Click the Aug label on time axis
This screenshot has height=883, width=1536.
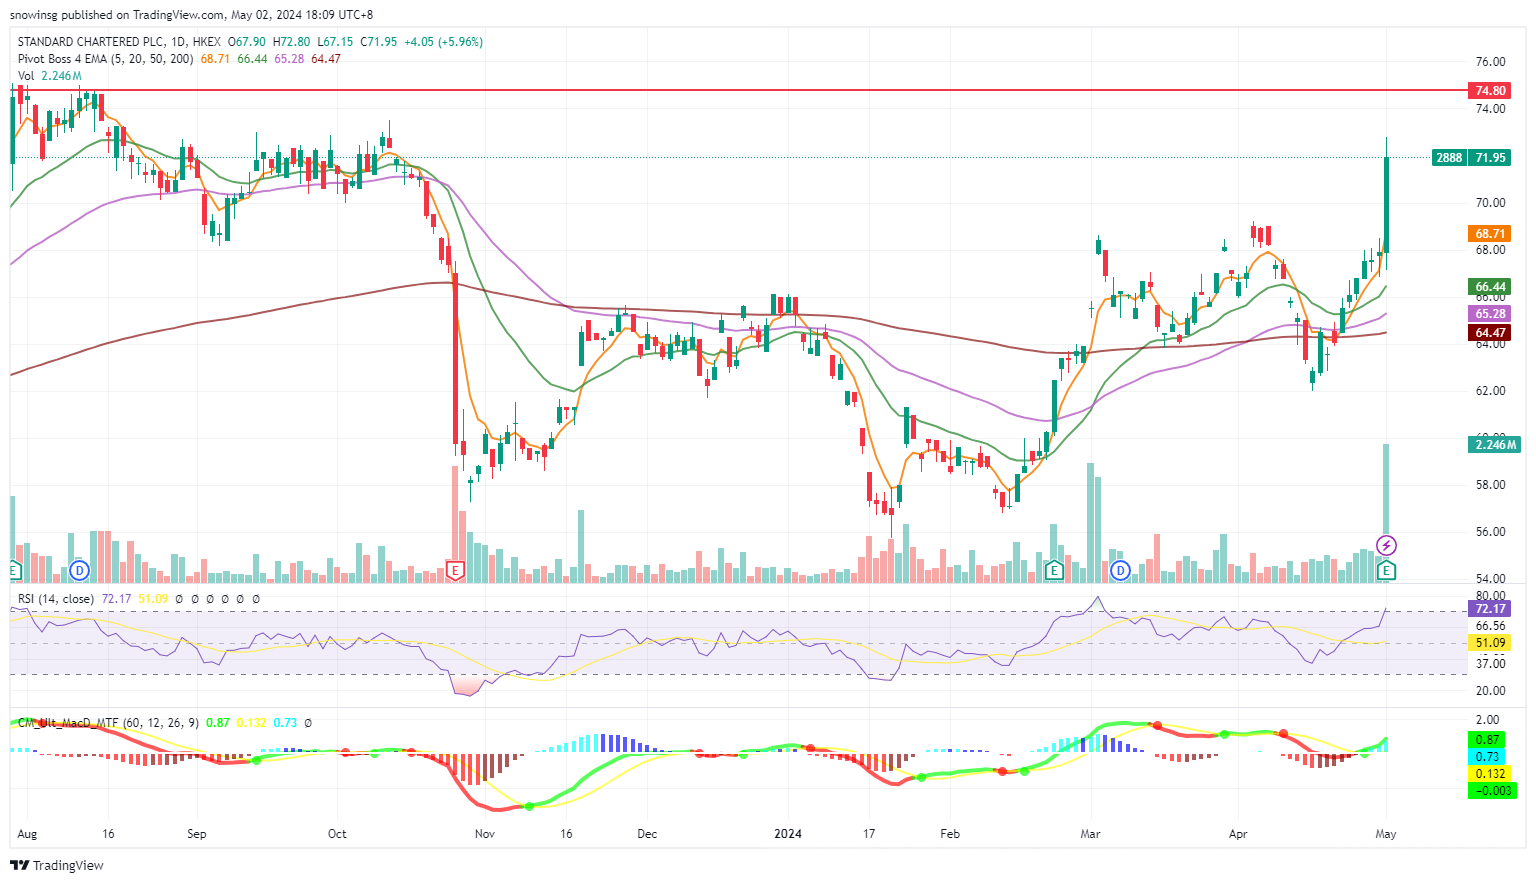[x=27, y=834]
